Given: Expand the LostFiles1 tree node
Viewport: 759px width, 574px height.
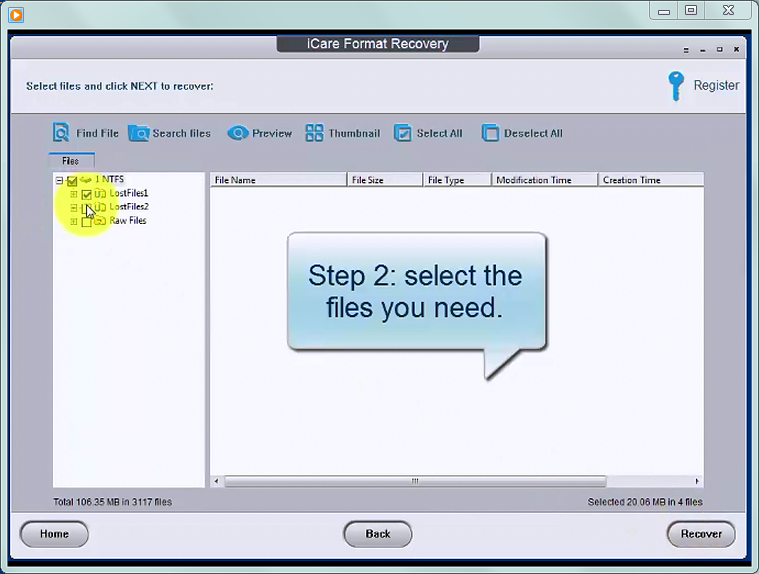Looking at the screenshot, I should [x=74, y=194].
